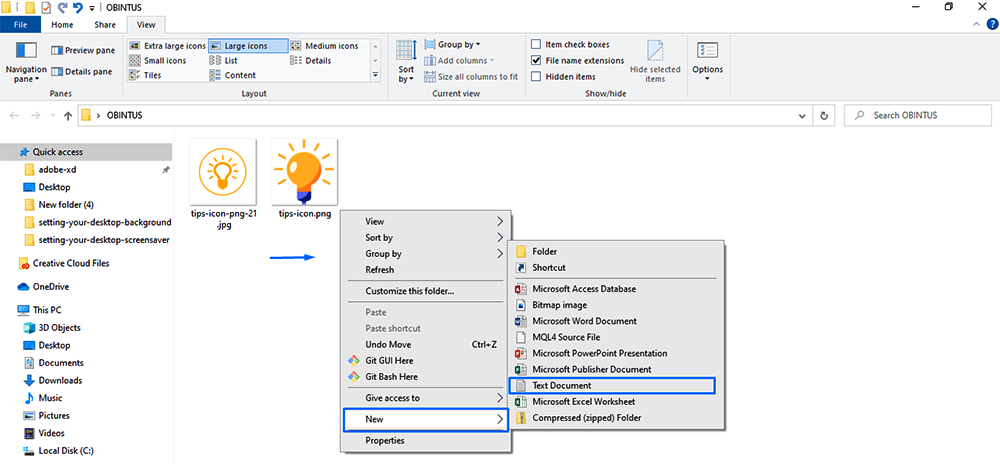Toggle the Preview pane
The width and height of the screenshot is (1000, 464).
pos(83,50)
